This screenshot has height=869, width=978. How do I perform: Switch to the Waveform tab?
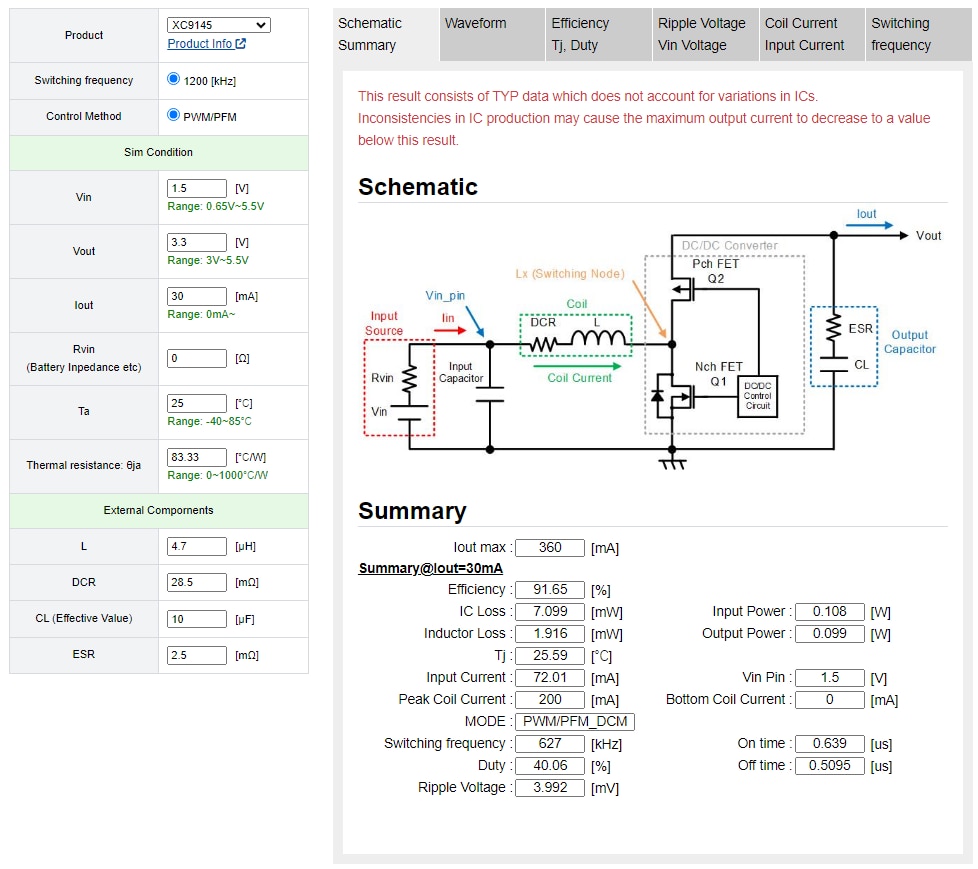click(x=476, y=24)
